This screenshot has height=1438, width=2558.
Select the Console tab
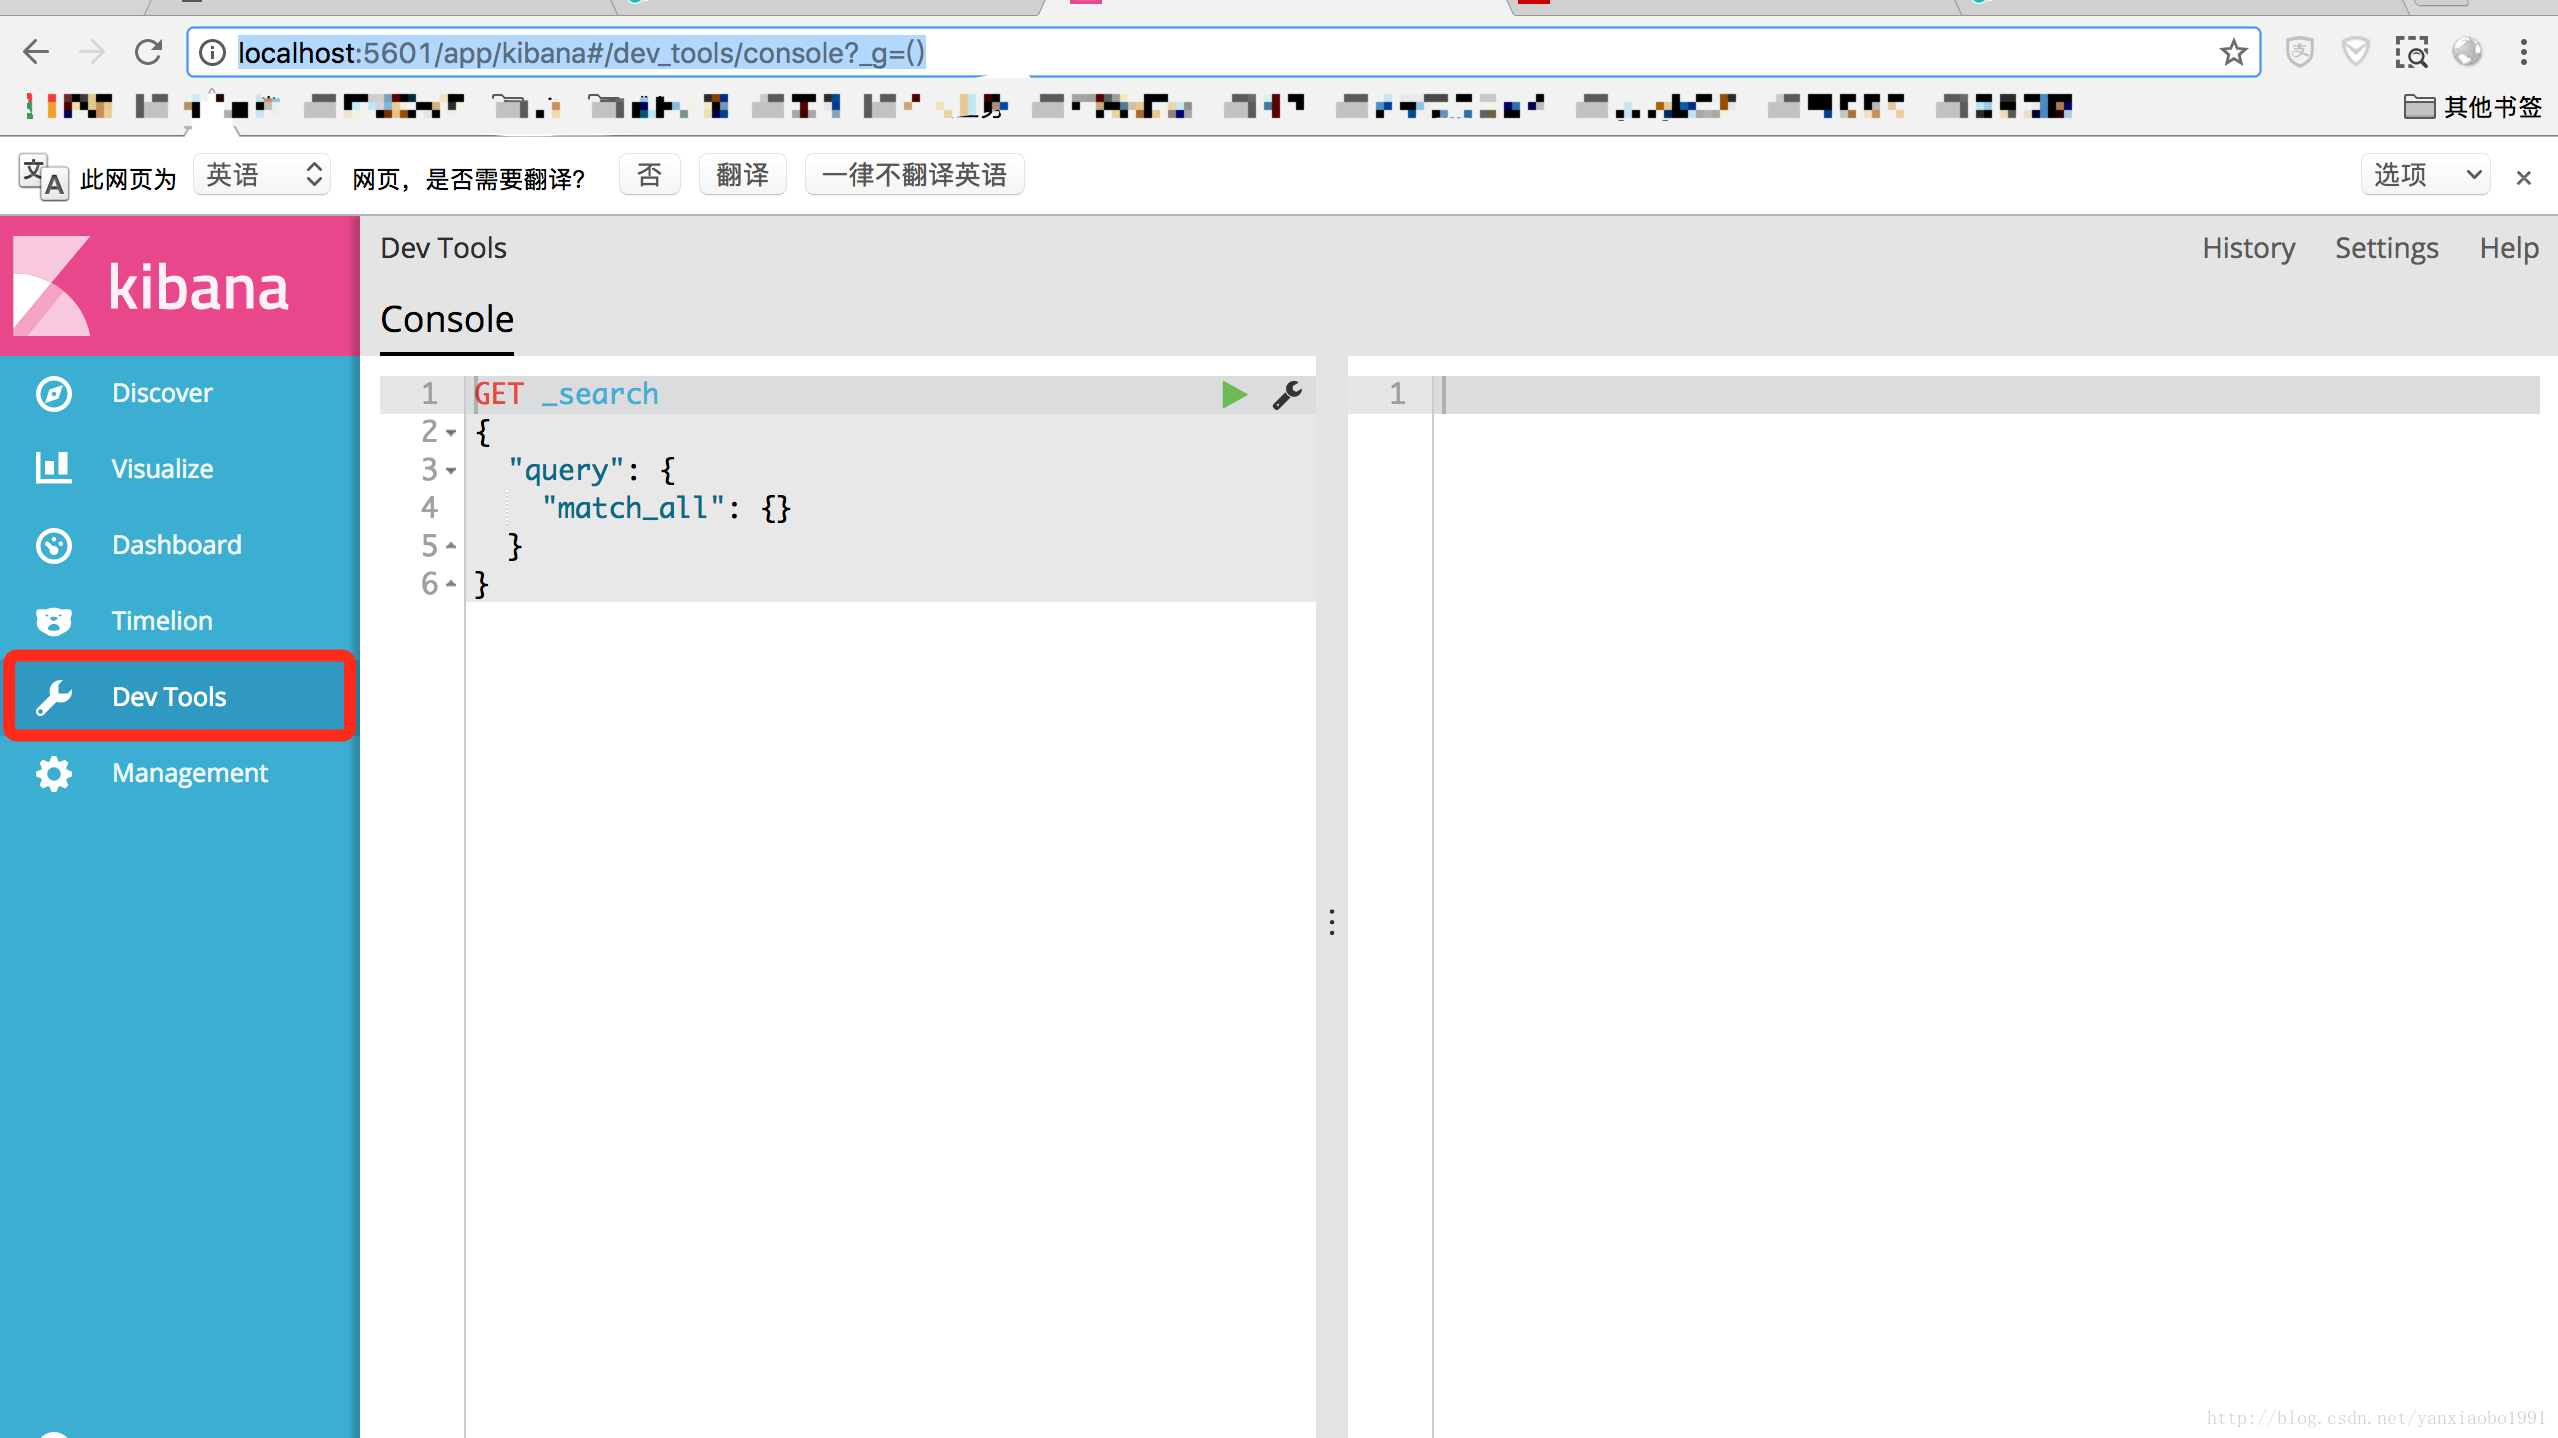(x=447, y=320)
